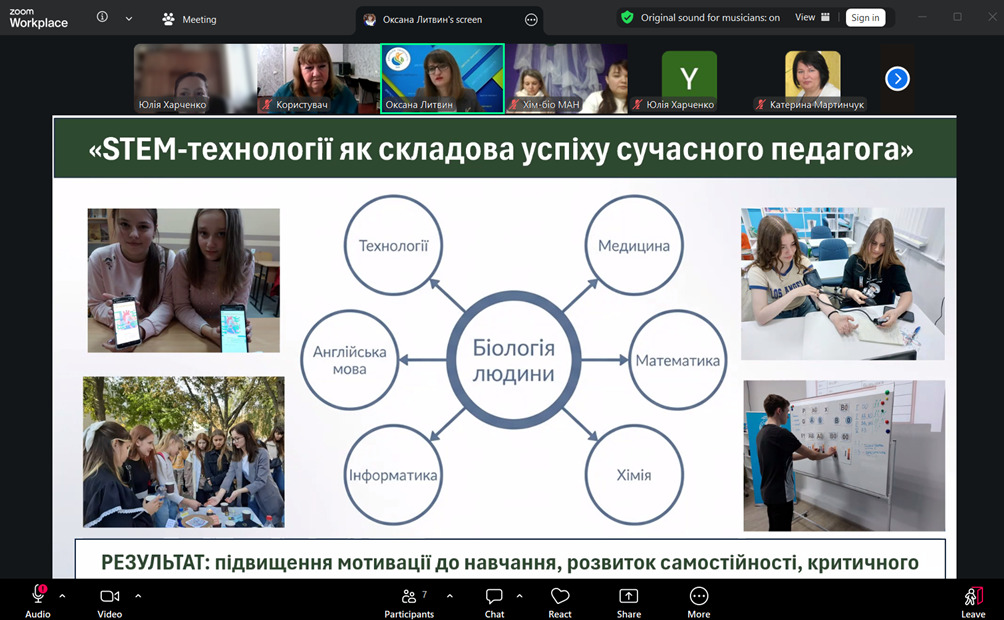Click the Sign in button
The image size is (1004, 620).
coord(865,18)
